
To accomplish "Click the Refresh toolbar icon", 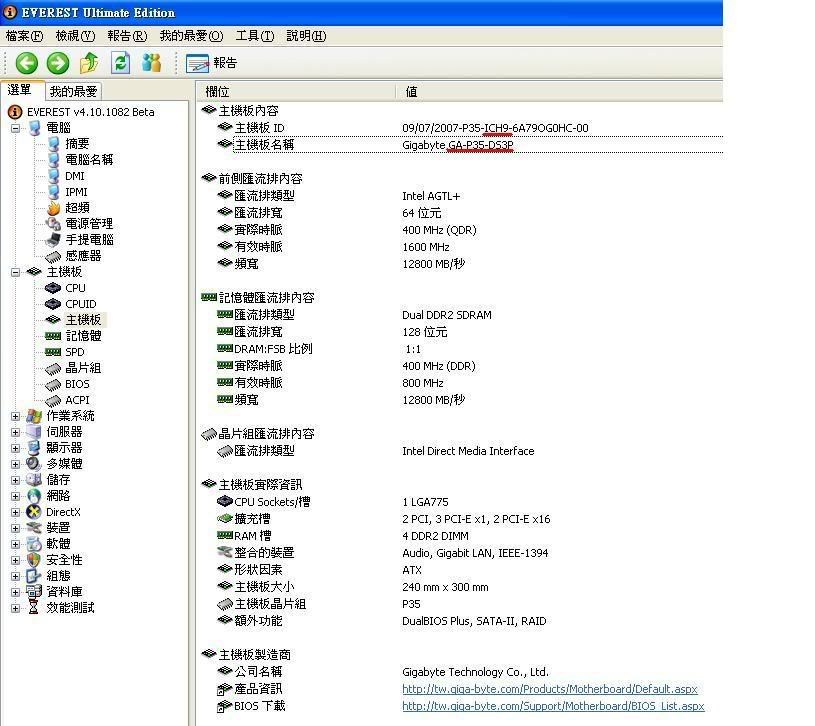I will 121,63.
